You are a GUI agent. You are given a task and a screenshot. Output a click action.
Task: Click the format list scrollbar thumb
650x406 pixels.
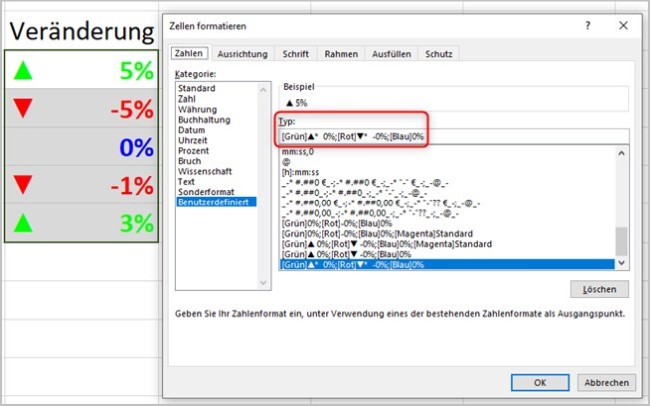[x=621, y=241]
